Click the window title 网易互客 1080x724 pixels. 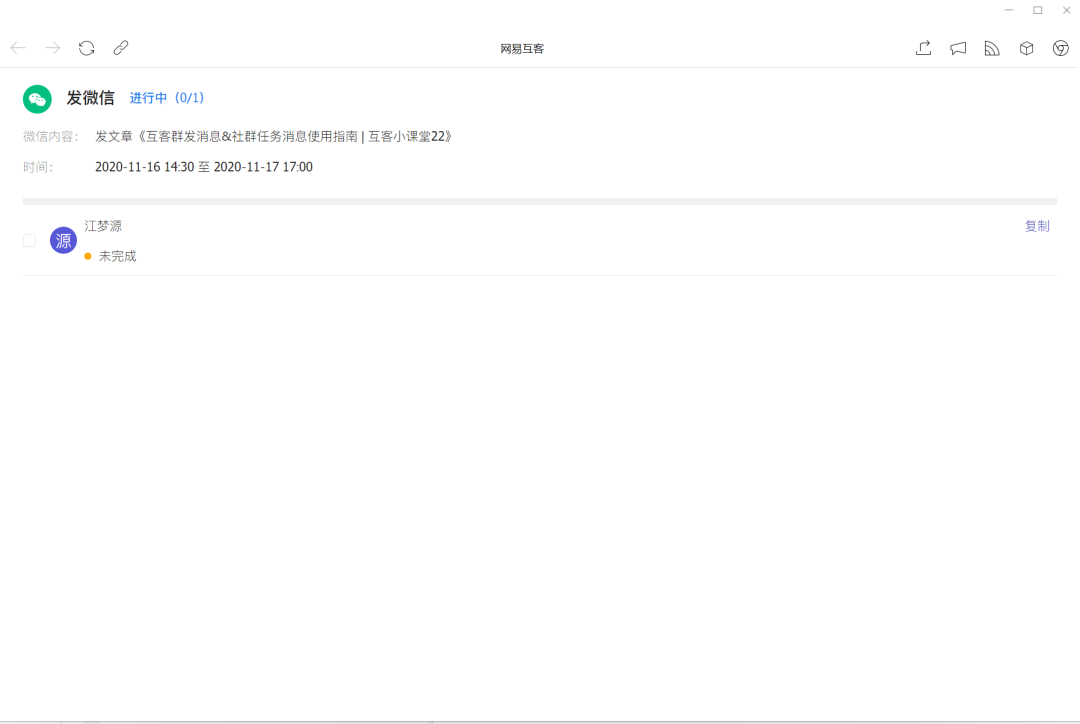[522, 49]
